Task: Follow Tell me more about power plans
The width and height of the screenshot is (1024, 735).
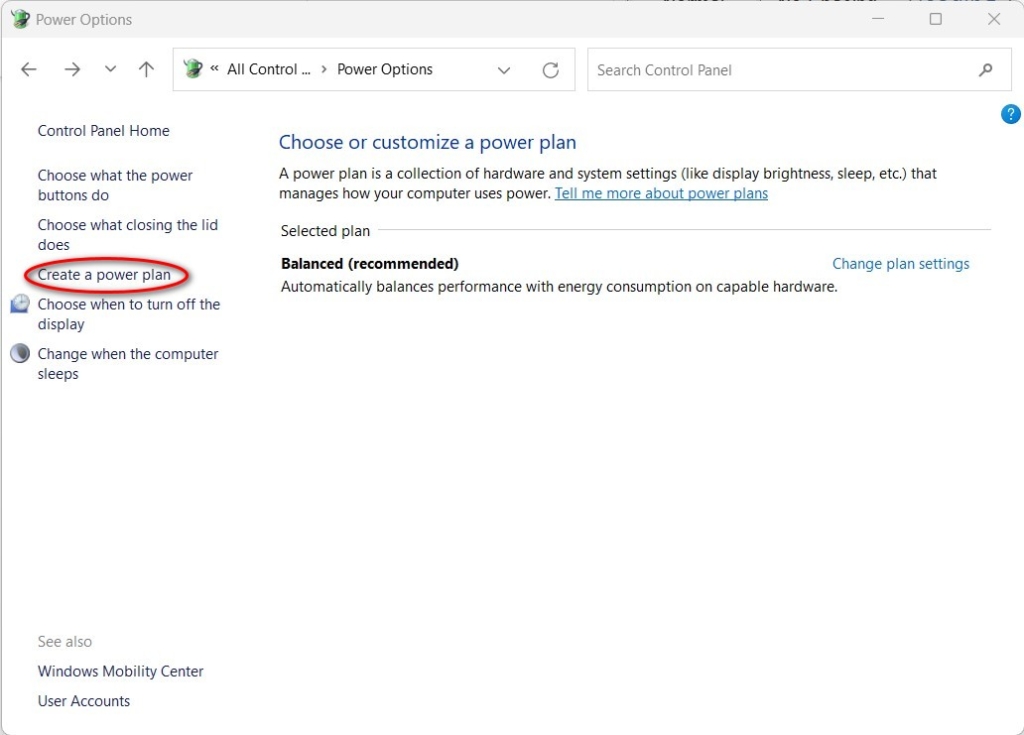Action: [x=661, y=193]
